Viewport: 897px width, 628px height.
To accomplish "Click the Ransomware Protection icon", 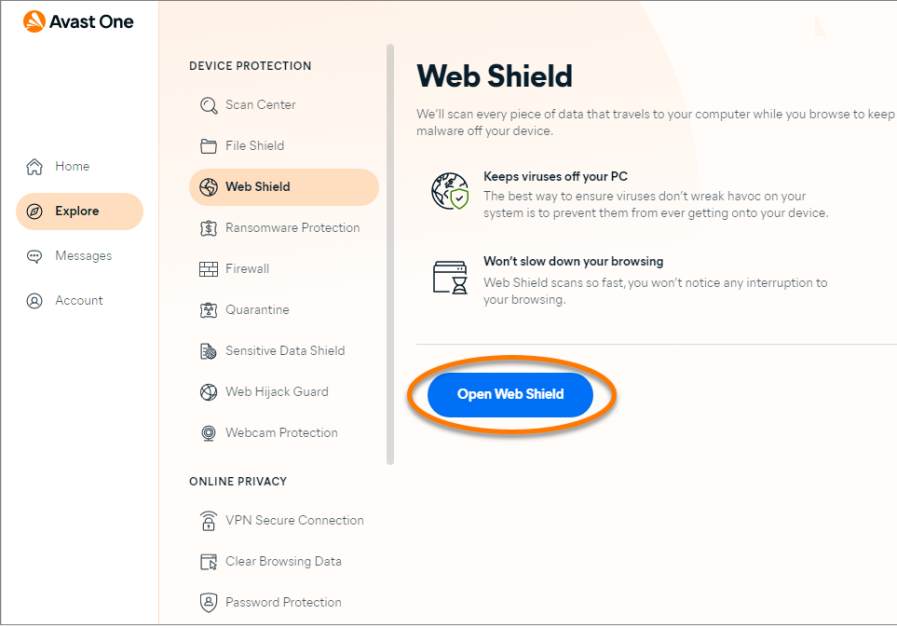I will tap(208, 228).
